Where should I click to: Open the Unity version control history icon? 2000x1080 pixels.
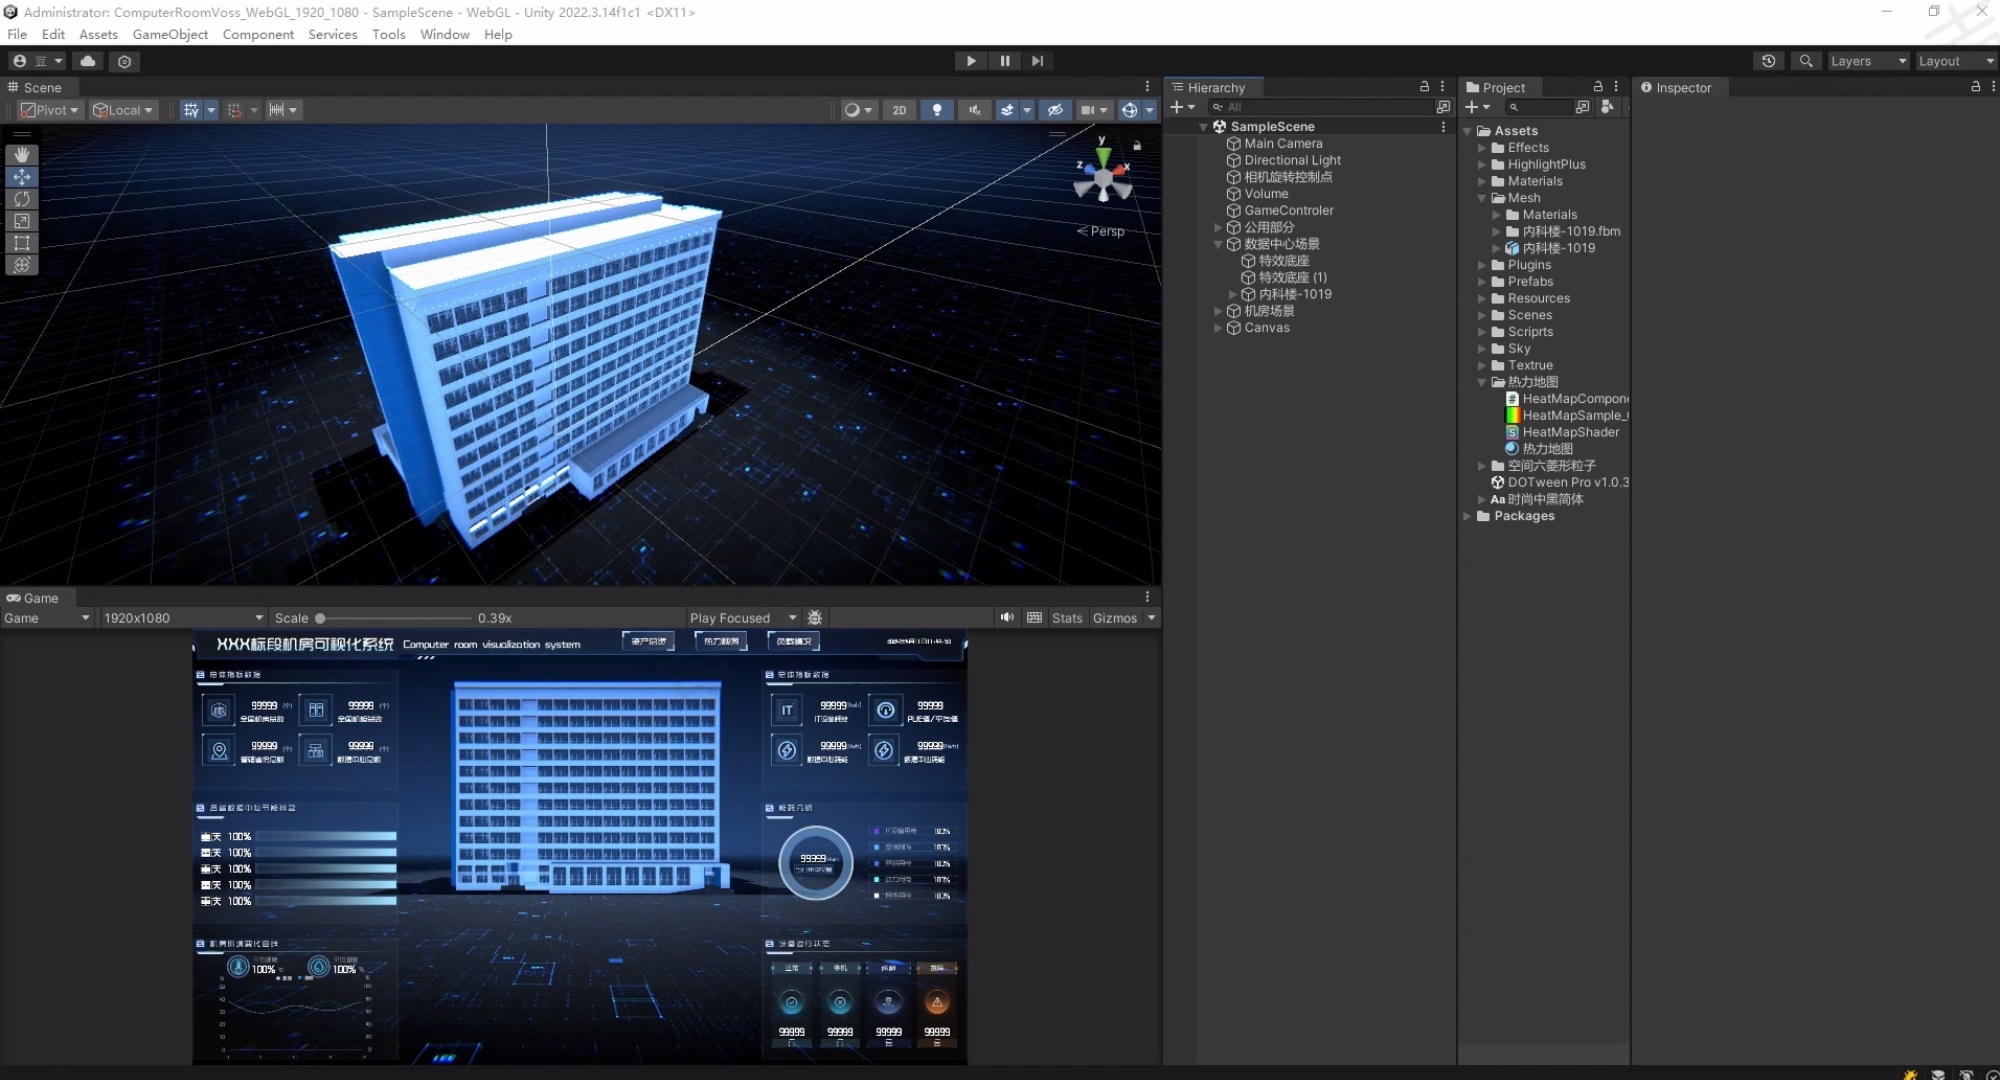pos(1768,61)
